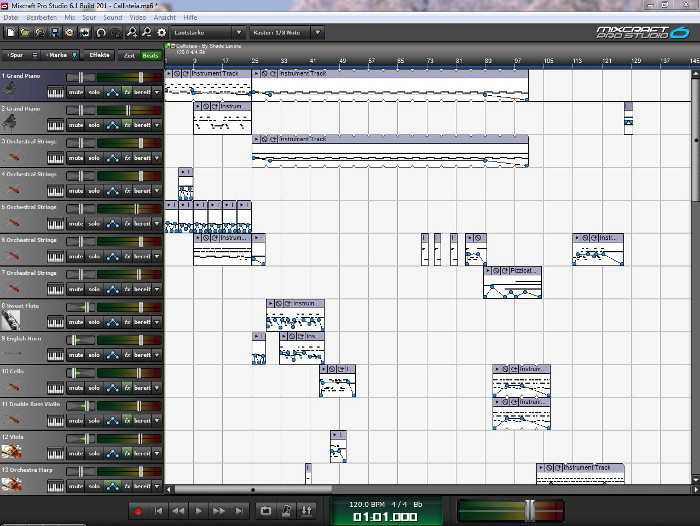Mute the Grand Piano track 1
The height and width of the screenshot is (526, 700).
[x=75, y=92]
